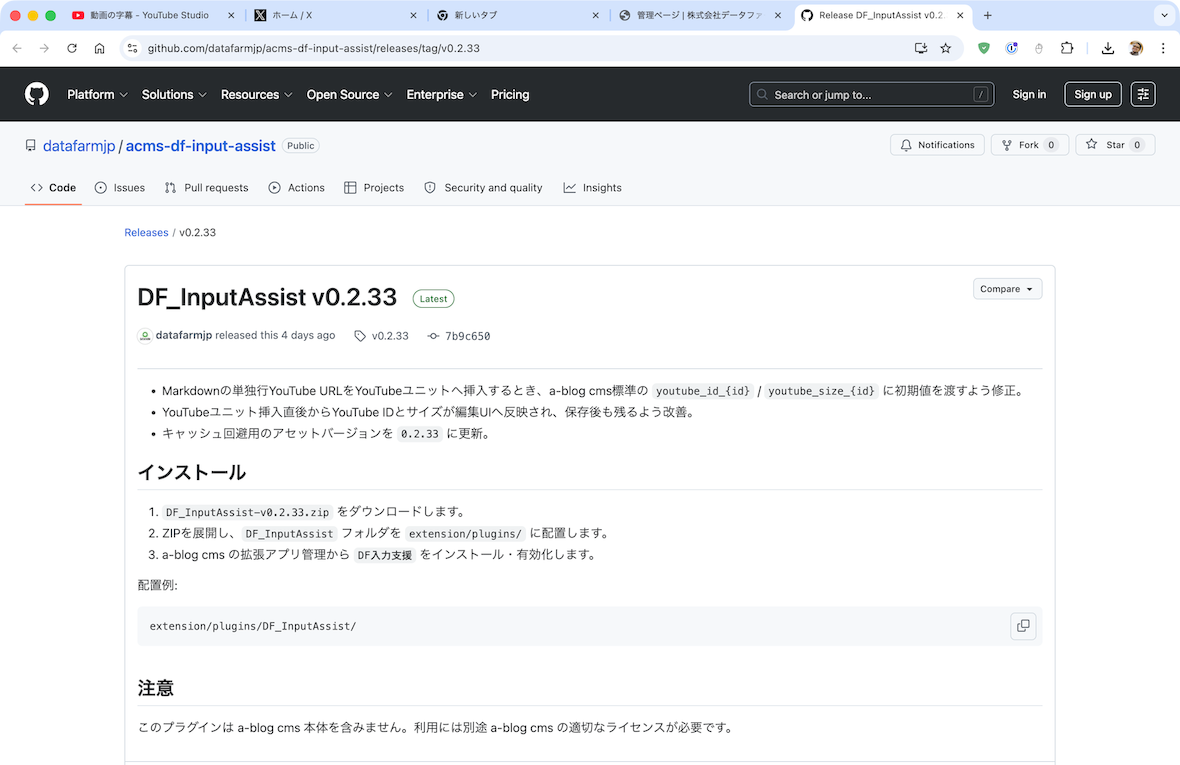Open the header appearance settings icon
1180x765 pixels.
[x=1142, y=94]
